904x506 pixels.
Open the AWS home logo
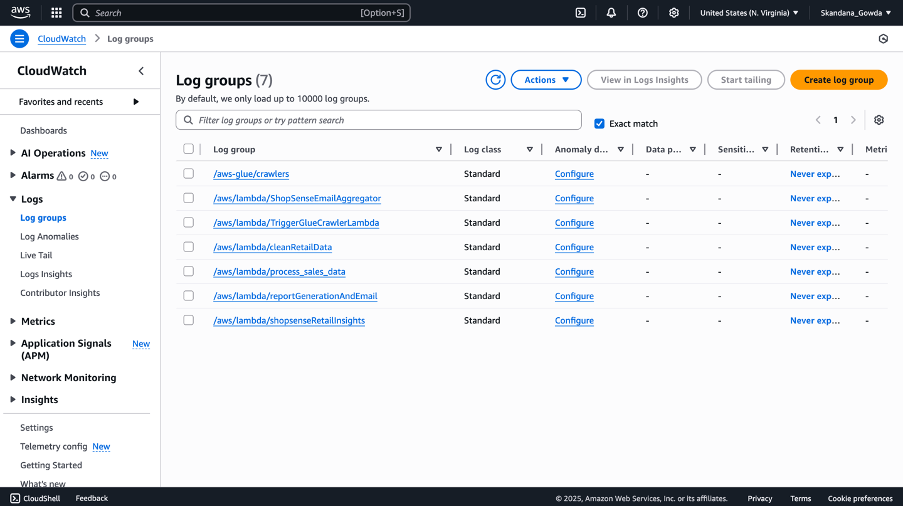[20, 12]
